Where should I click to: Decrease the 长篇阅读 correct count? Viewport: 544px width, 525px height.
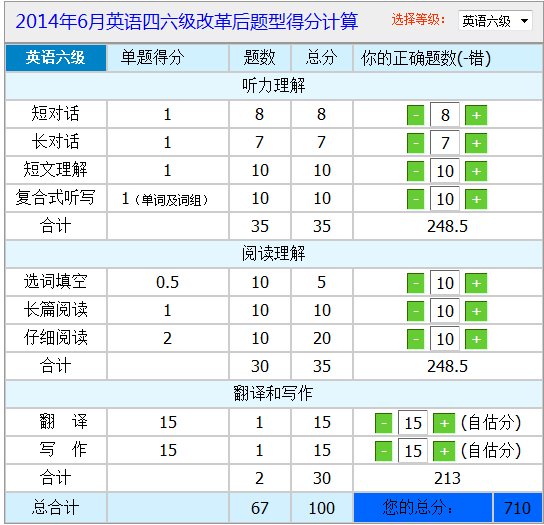tap(415, 311)
